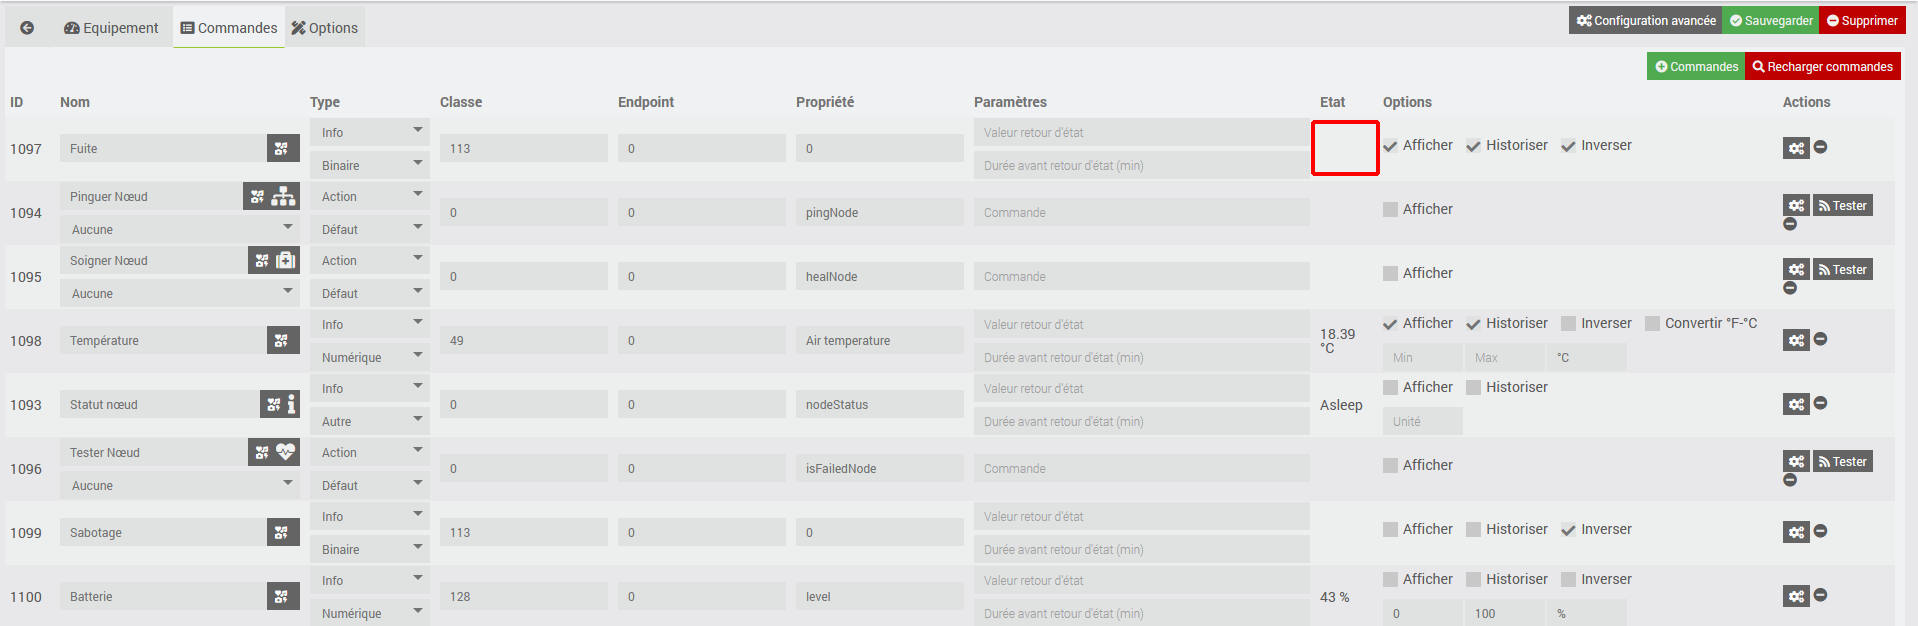Expand Aucune dropdown under Pinguer Nœud

click(180, 229)
